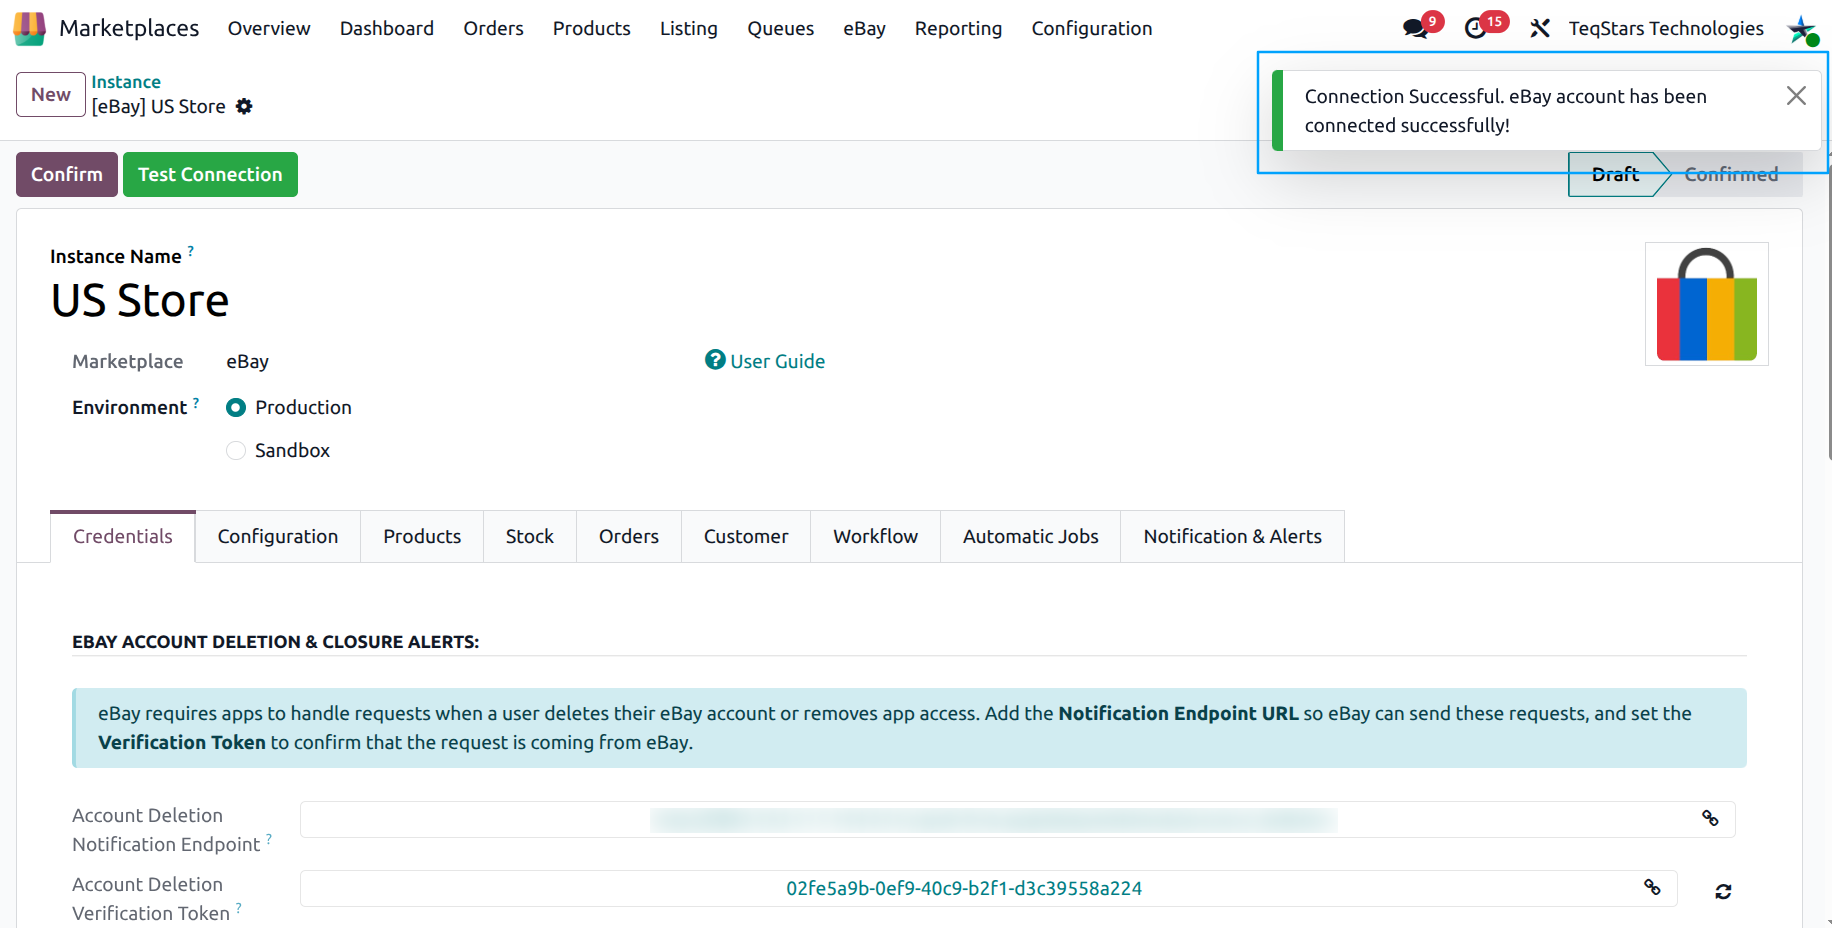Click the verification token value 02fe5a9b-0ef9...

[x=964, y=888]
